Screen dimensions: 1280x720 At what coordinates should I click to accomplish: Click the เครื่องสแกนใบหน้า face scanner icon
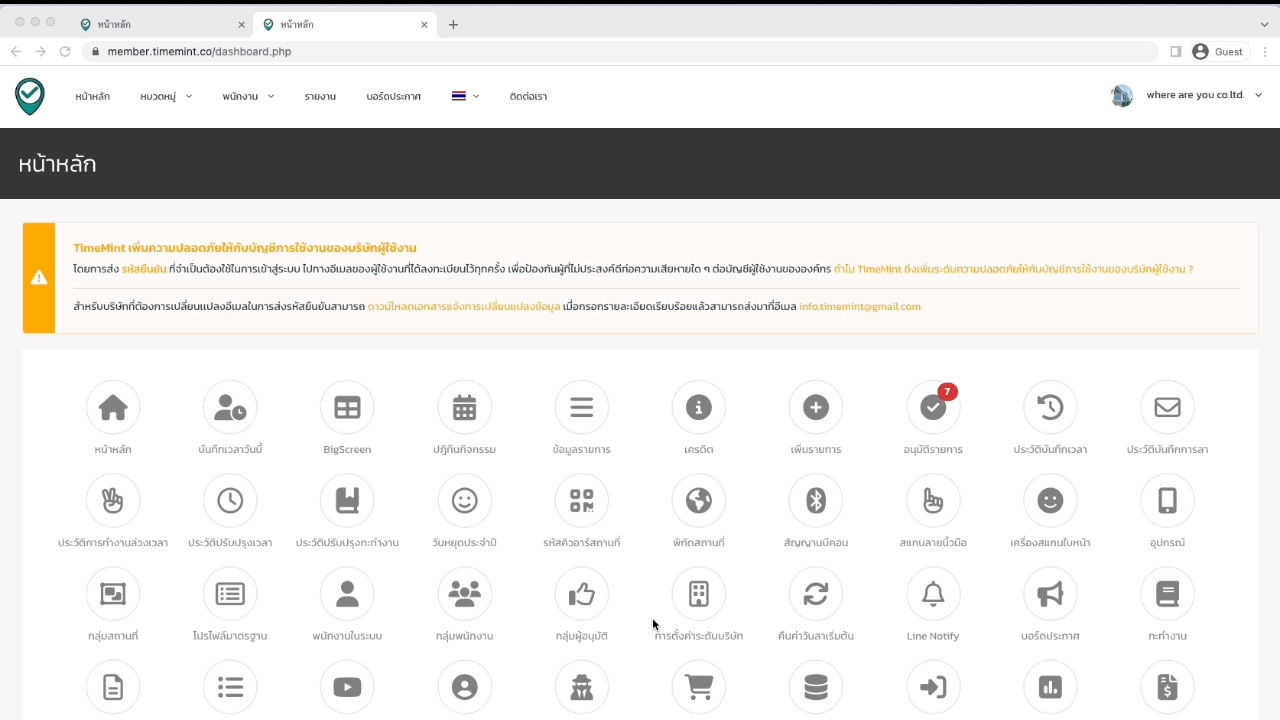(1049, 501)
